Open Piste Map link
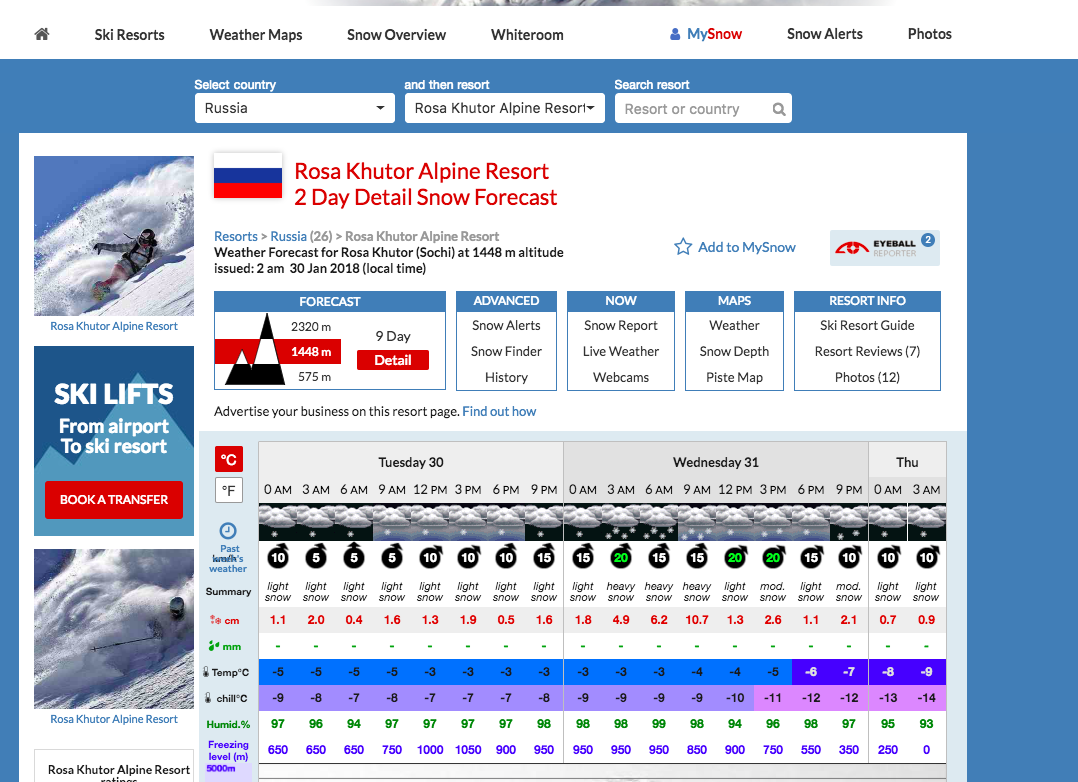 734,378
